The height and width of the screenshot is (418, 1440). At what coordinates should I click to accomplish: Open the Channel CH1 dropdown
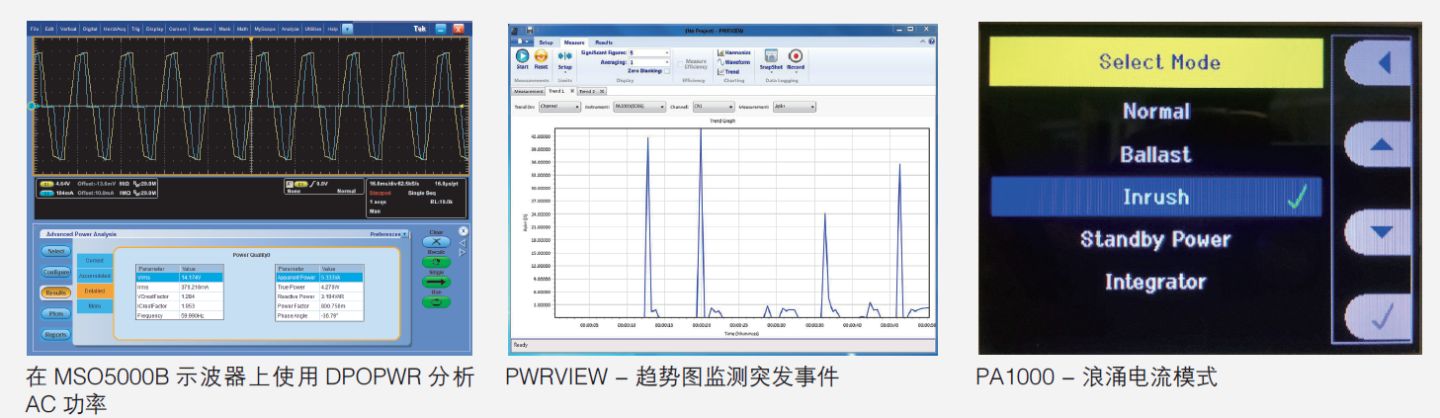(713, 106)
